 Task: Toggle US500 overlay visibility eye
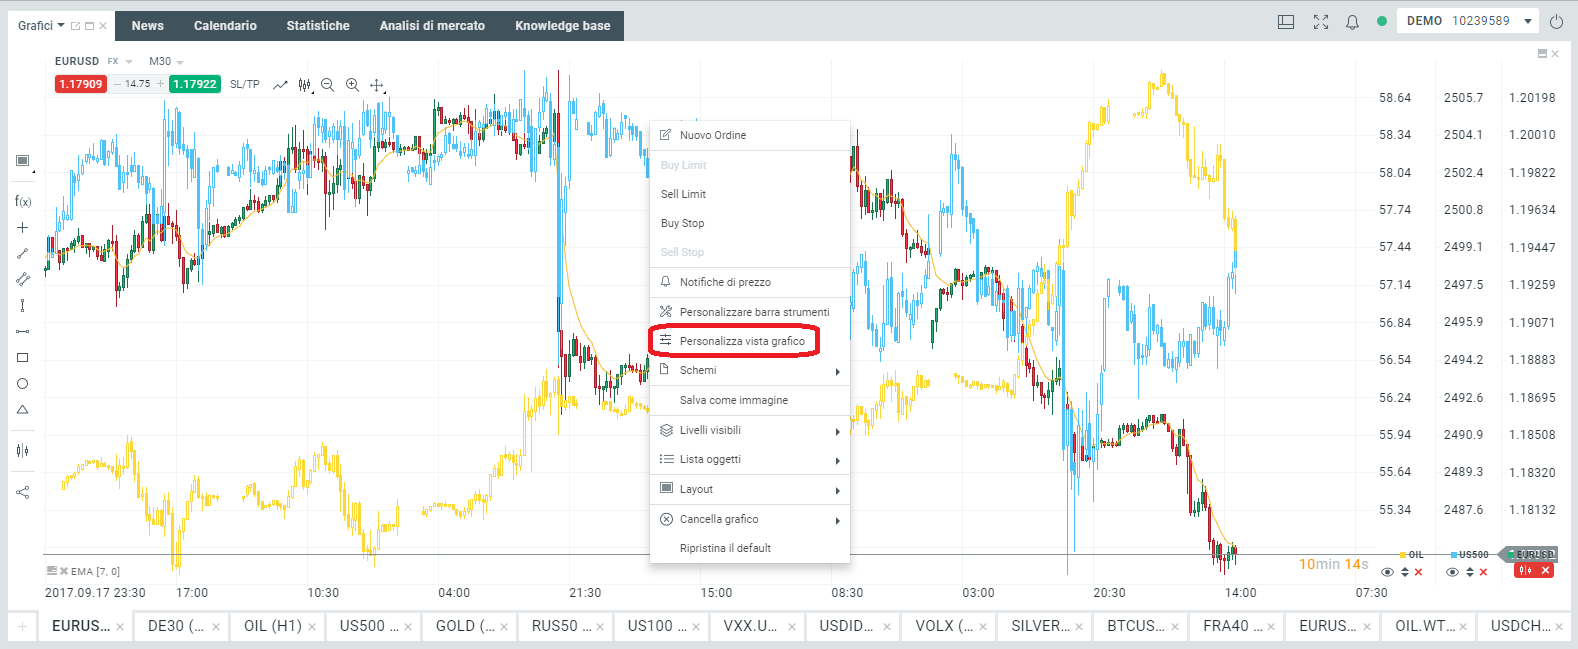tap(1452, 572)
